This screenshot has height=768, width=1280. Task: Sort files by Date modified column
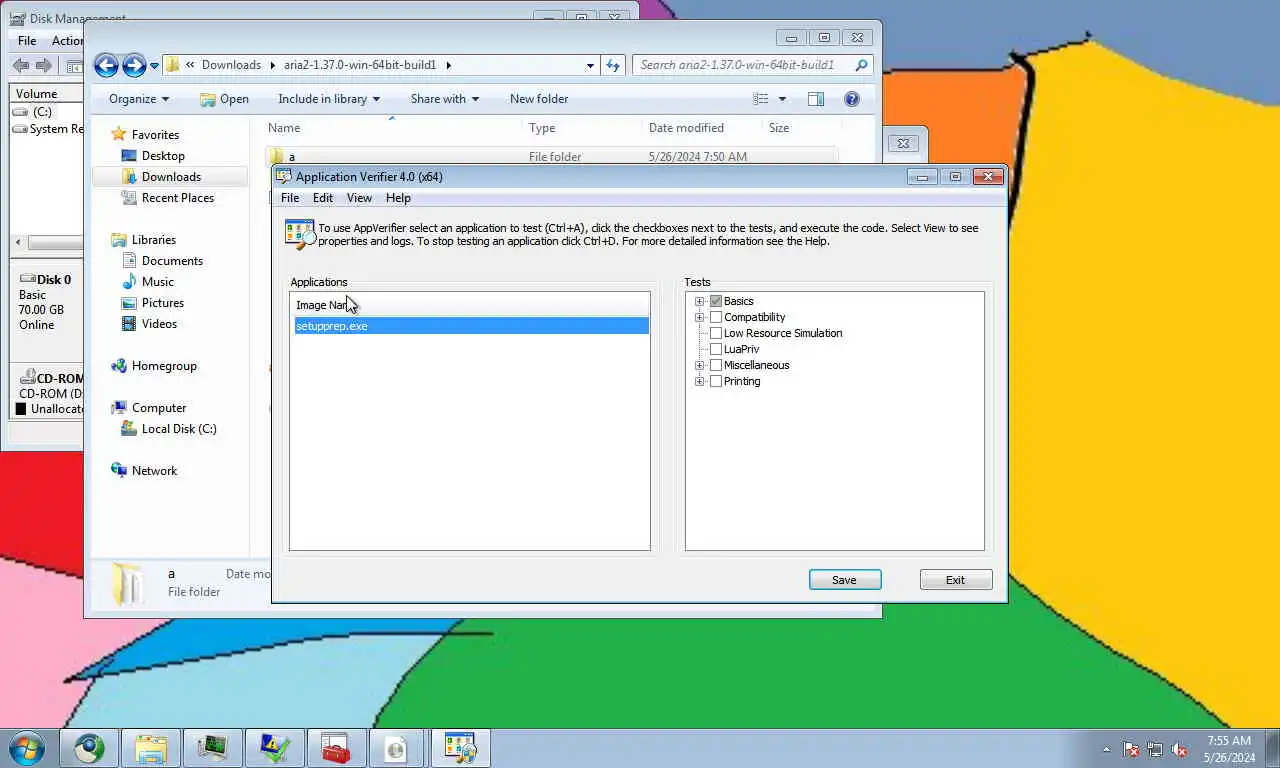pos(702,128)
